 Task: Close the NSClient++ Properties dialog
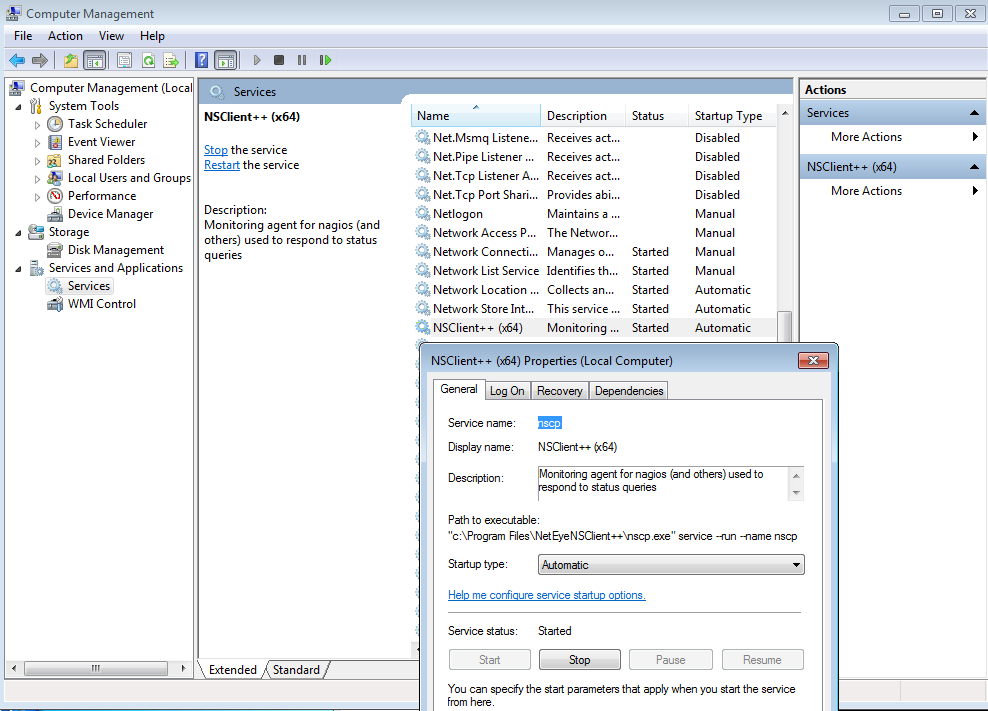pyautogui.click(x=813, y=361)
